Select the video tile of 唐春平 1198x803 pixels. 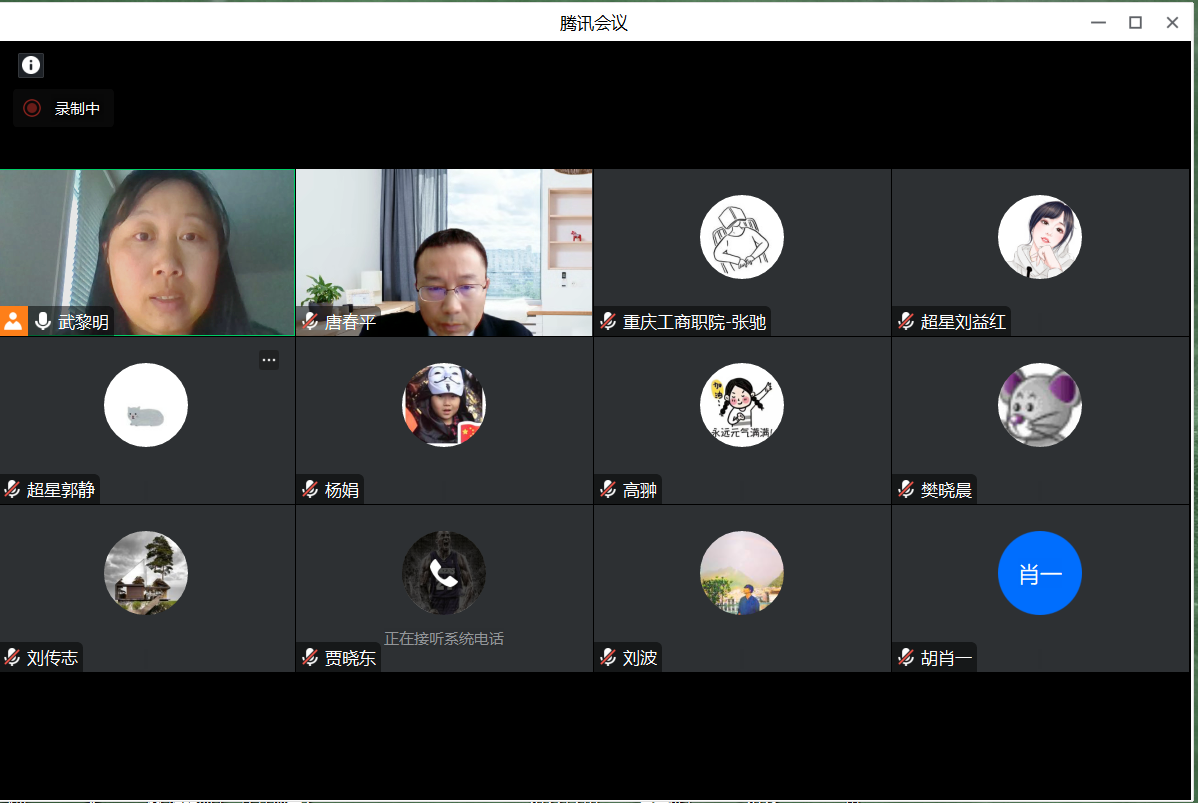click(x=444, y=252)
